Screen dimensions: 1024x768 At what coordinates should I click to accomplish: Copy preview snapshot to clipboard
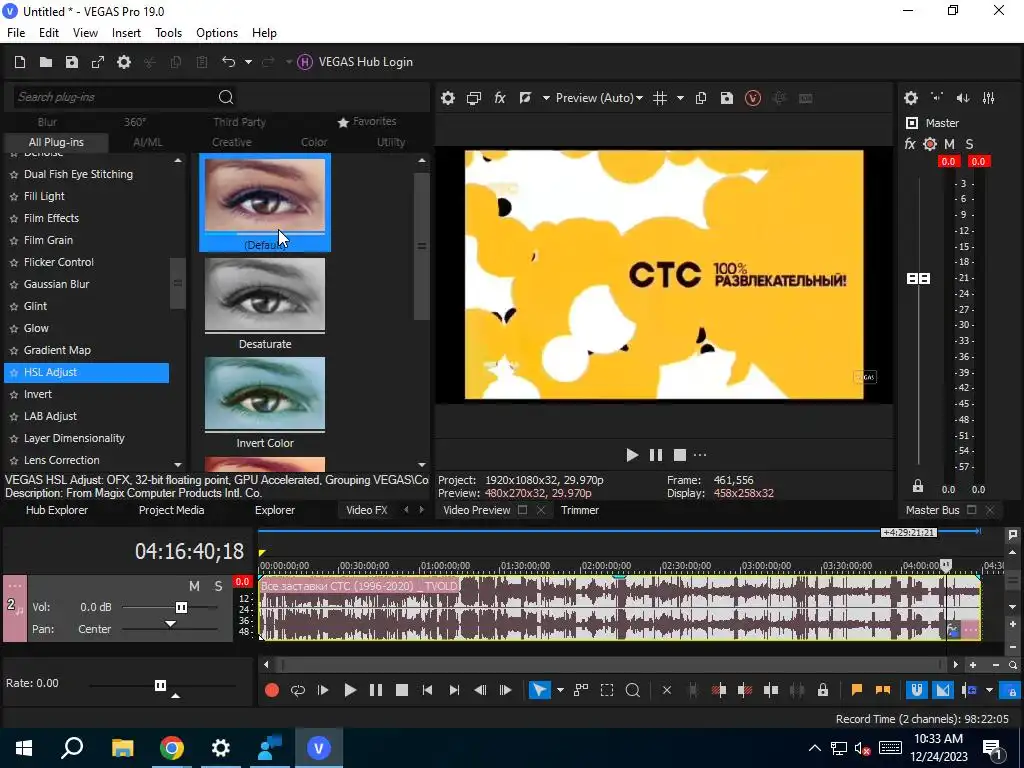pyautogui.click(x=701, y=98)
